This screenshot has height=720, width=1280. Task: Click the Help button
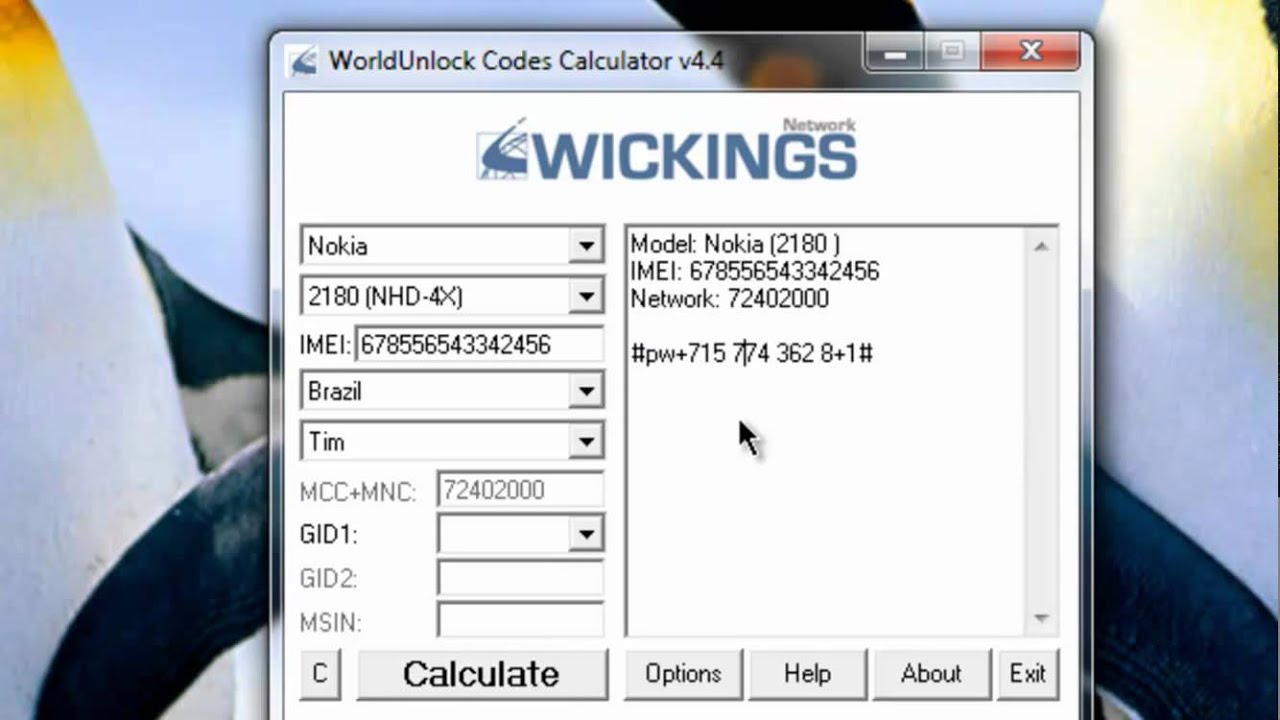coord(807,674)
